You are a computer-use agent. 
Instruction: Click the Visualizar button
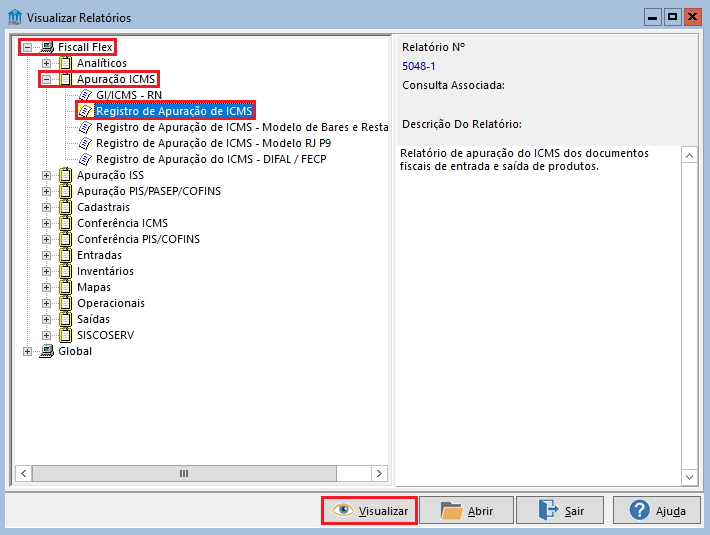point(369,511)
